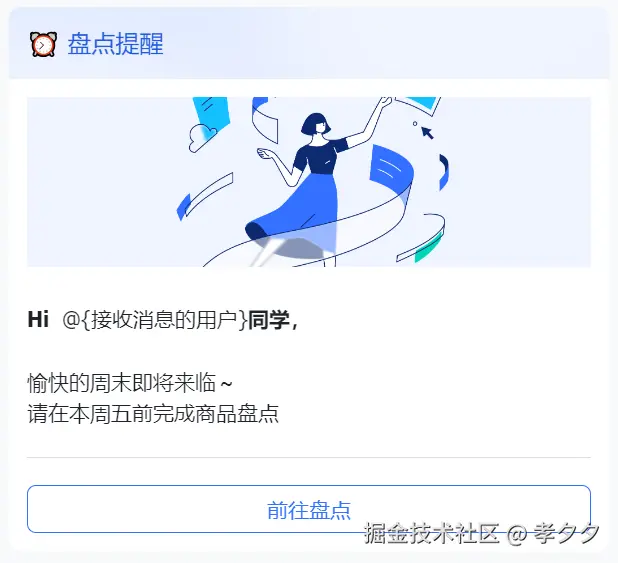Select the @{接收消息的用户} mention
Screen dimensions: 618x563
tap(155, 319)
